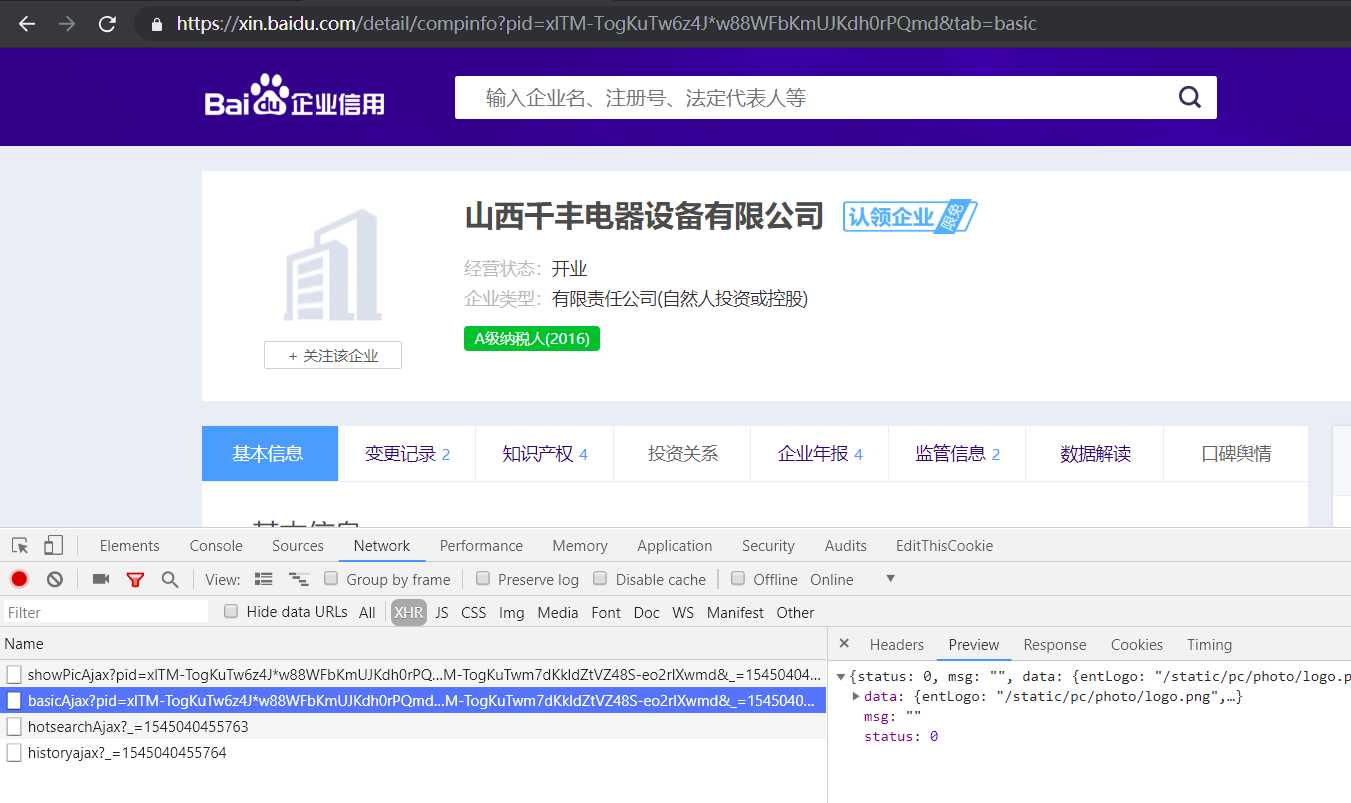Open the 知识产权 tab
Image resolution: width=1351 pixels, height=803 pixels.
[545, 454]
